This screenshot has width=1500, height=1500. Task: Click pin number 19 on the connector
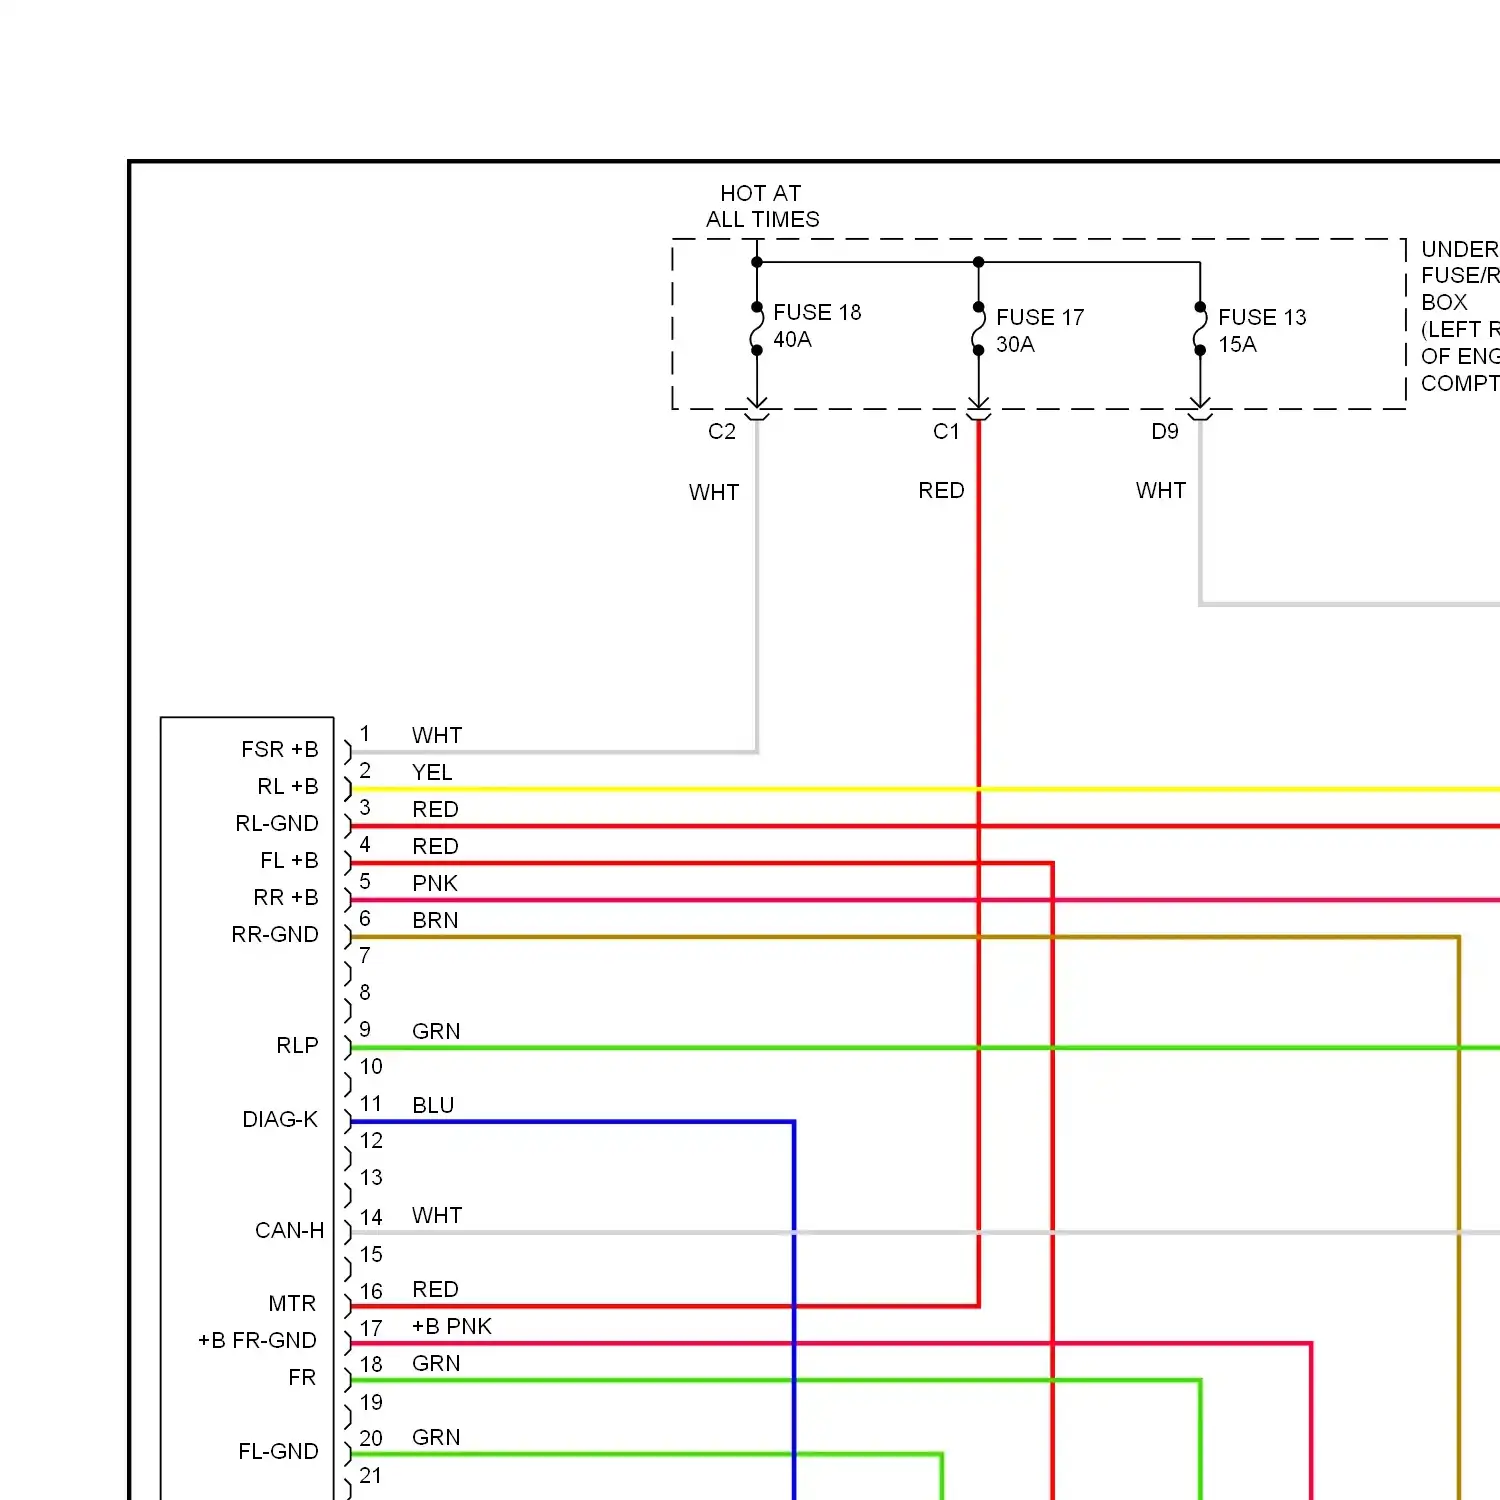[371, 1402]
